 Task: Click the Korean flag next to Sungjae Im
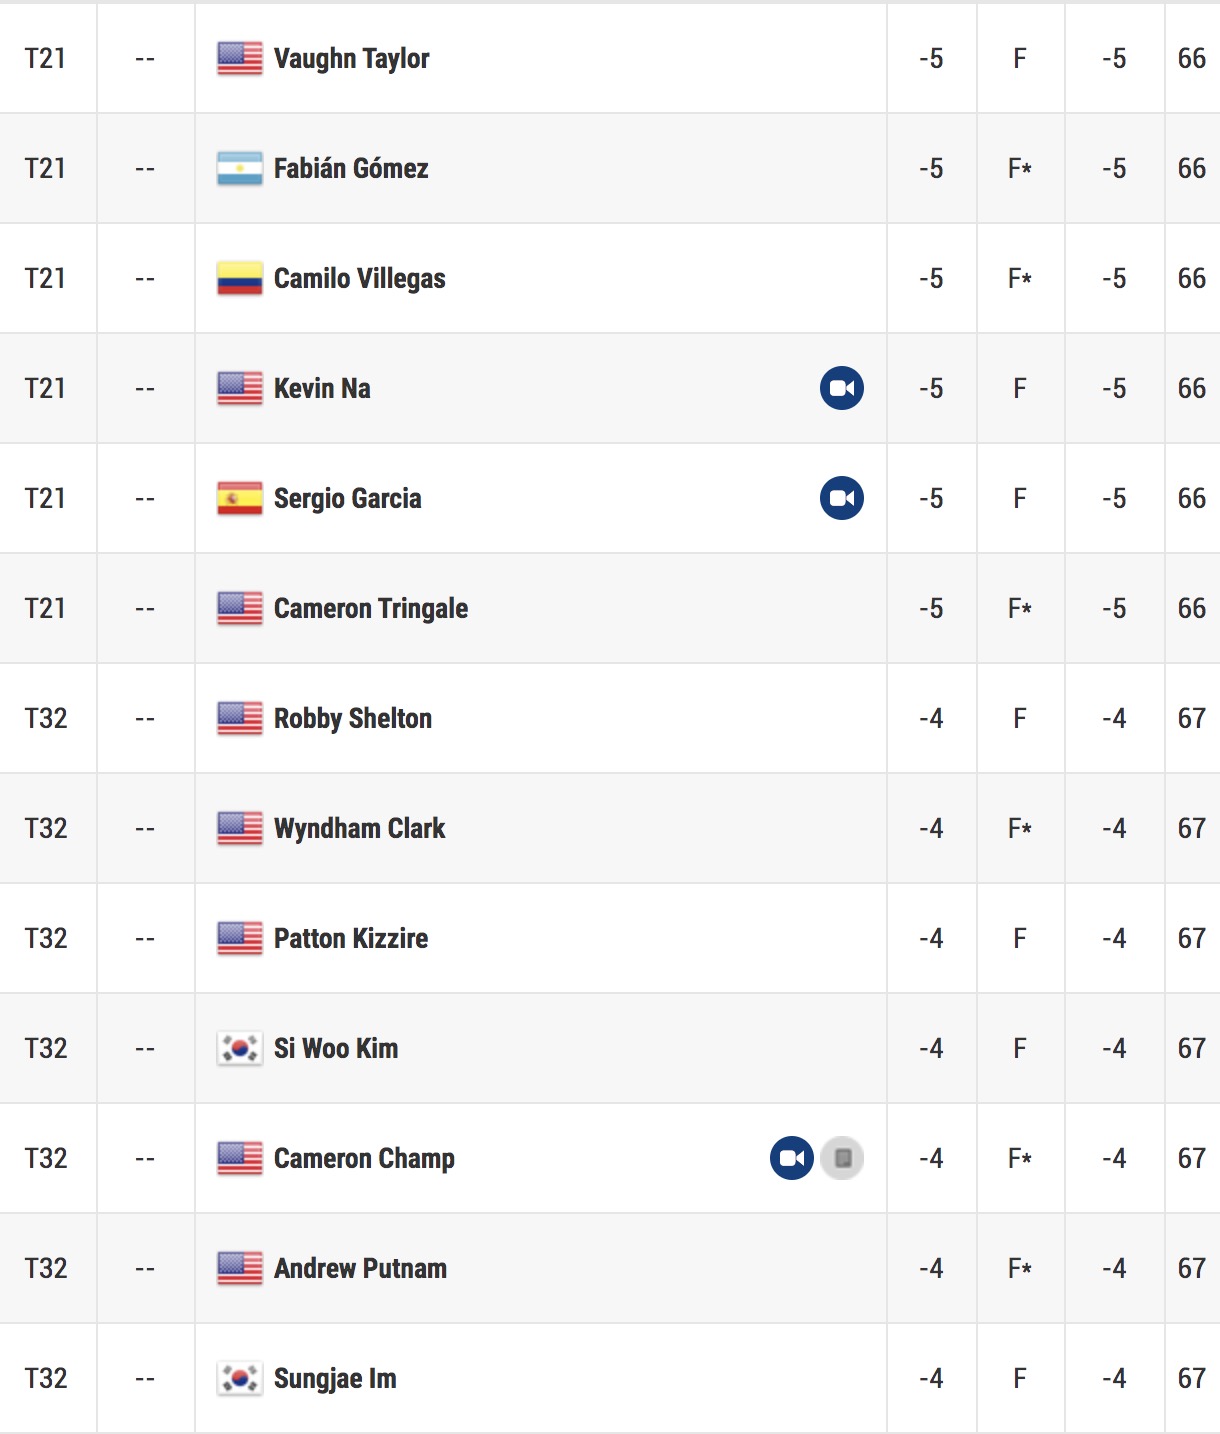point(240,1378)
